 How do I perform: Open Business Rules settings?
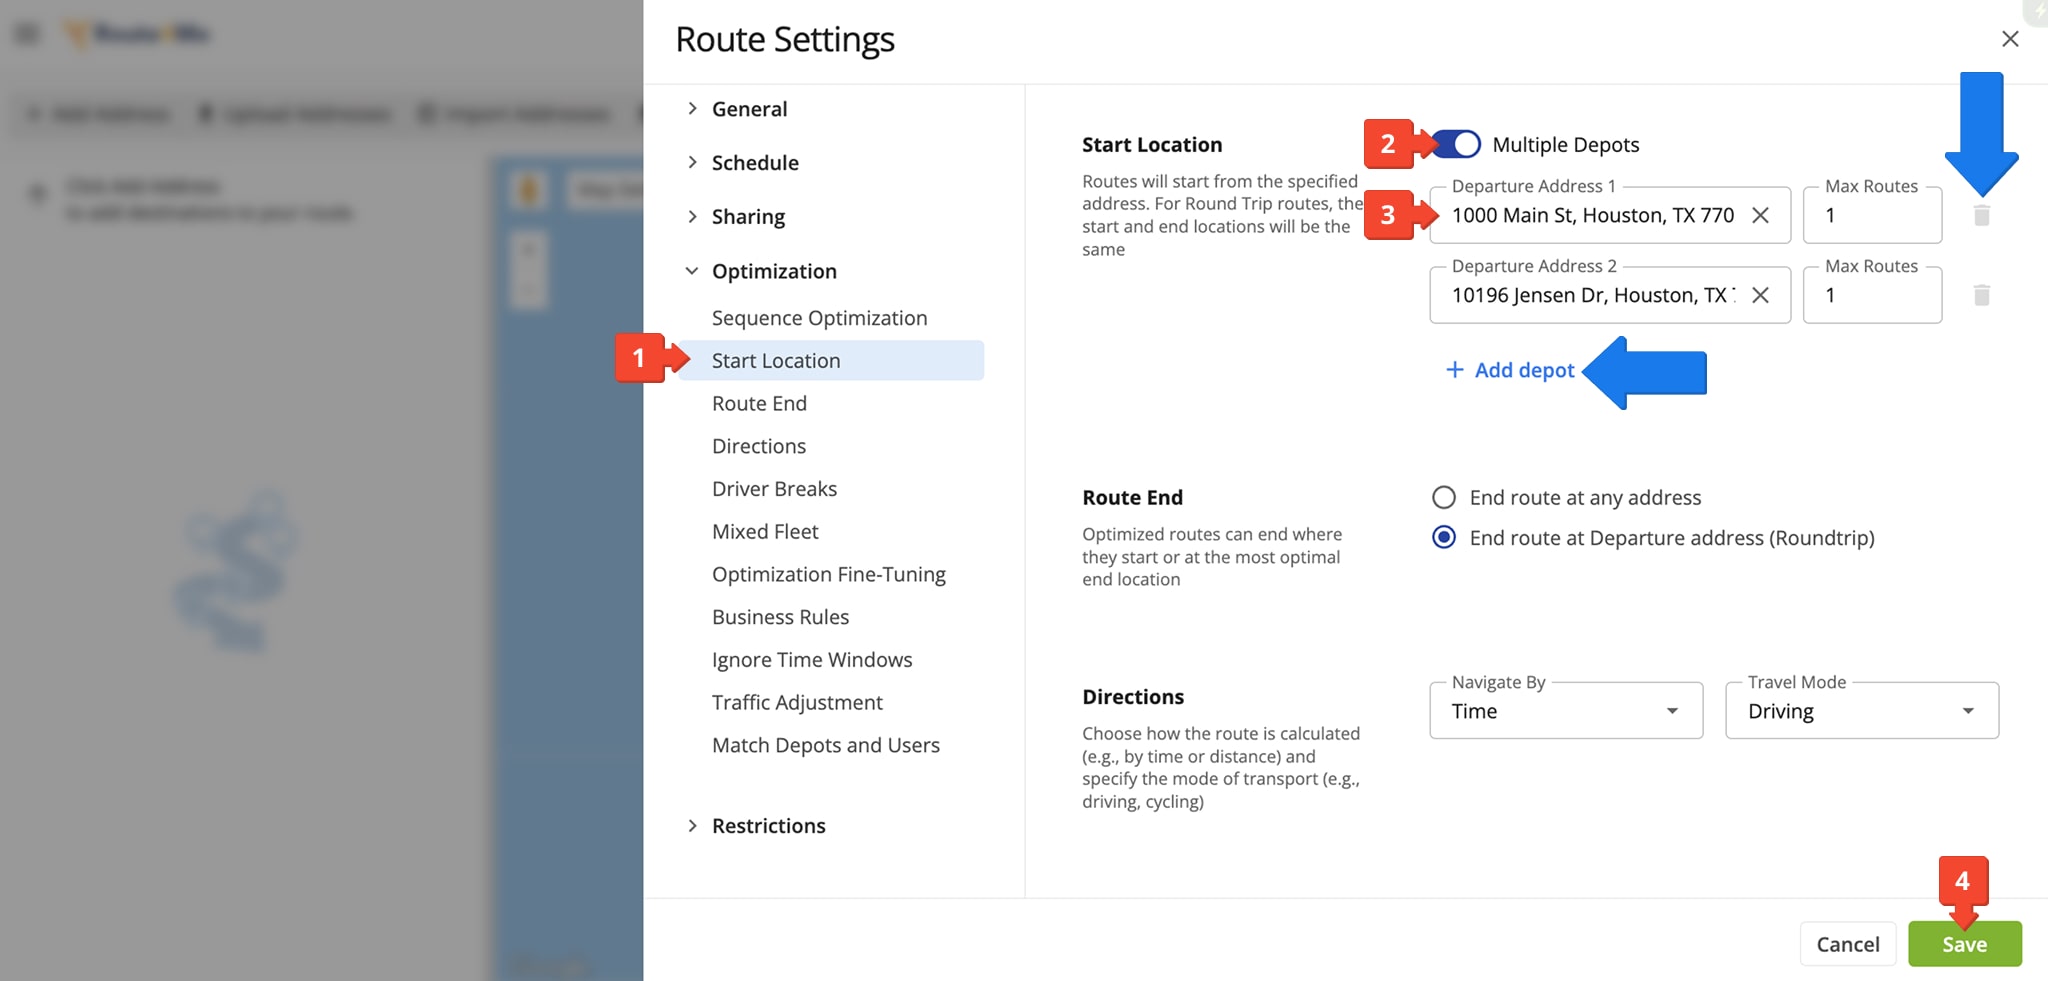(780, 617)
